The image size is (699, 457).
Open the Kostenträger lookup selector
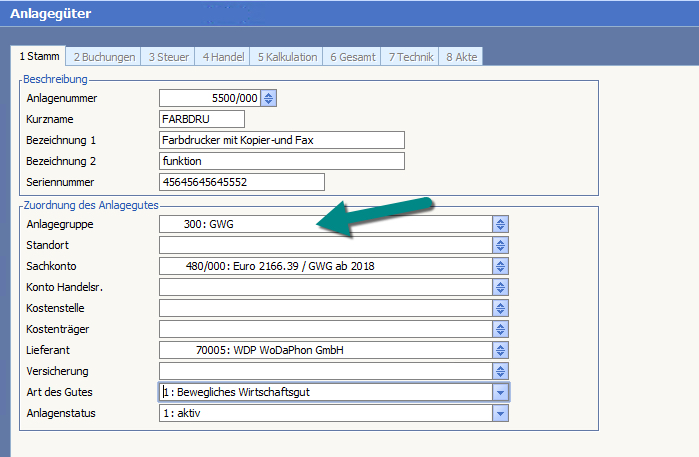pyautogui.click(x=501, y=329)
